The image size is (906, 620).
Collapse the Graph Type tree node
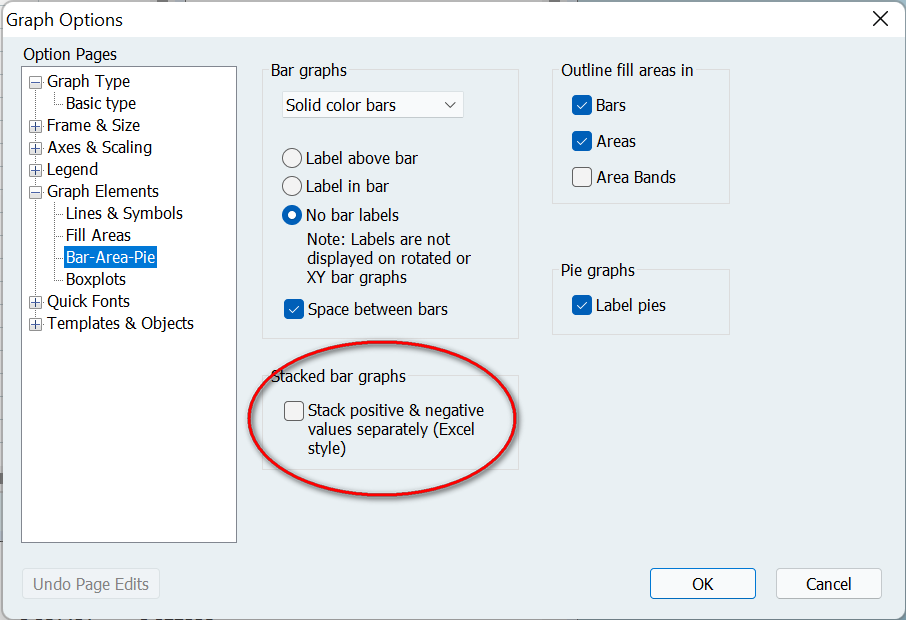click(36, 82)
